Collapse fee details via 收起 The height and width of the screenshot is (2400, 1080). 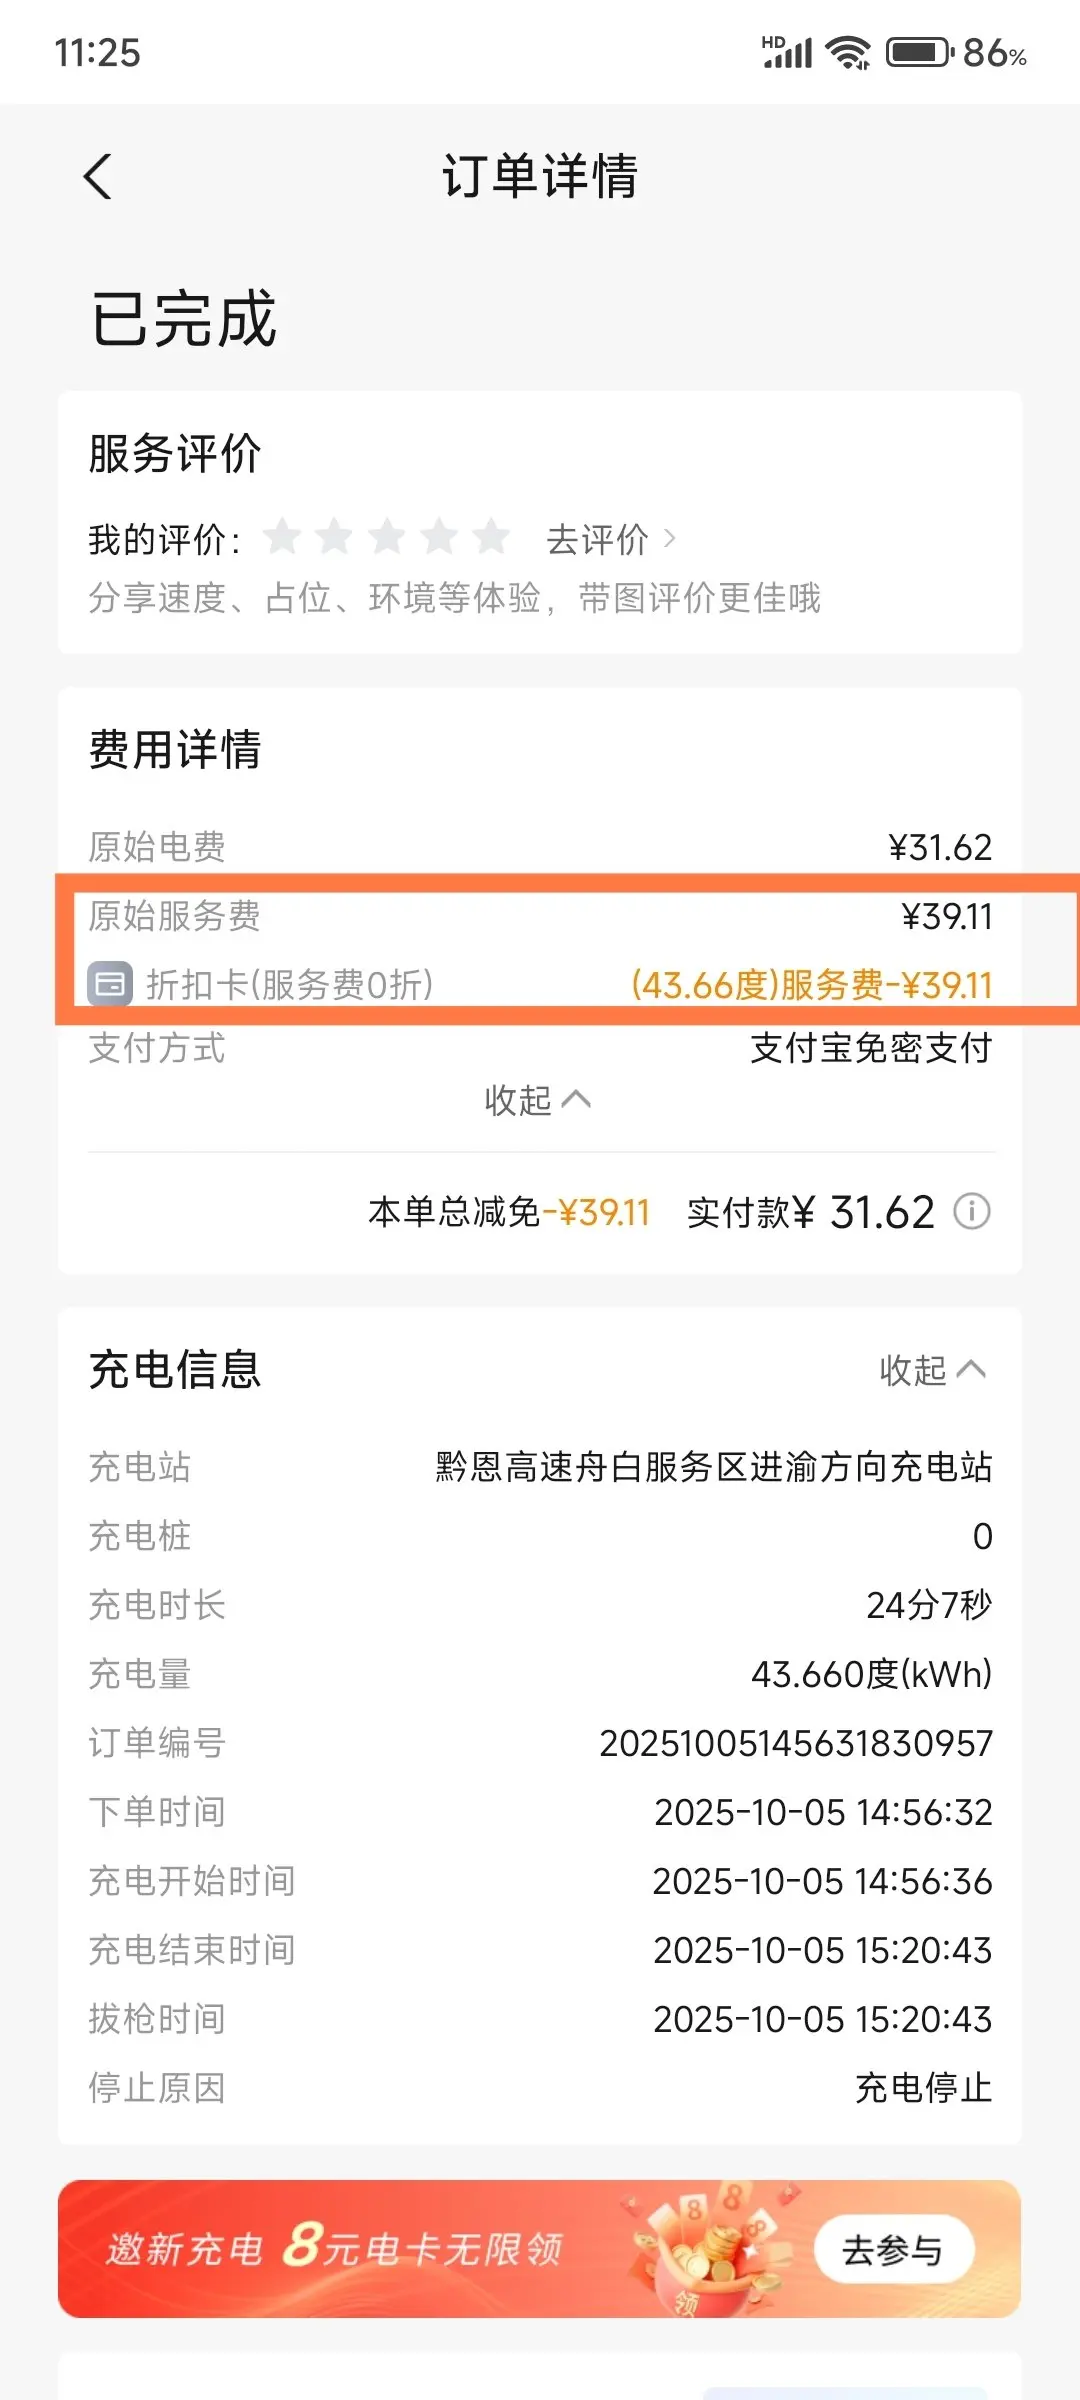(538, 1100)
